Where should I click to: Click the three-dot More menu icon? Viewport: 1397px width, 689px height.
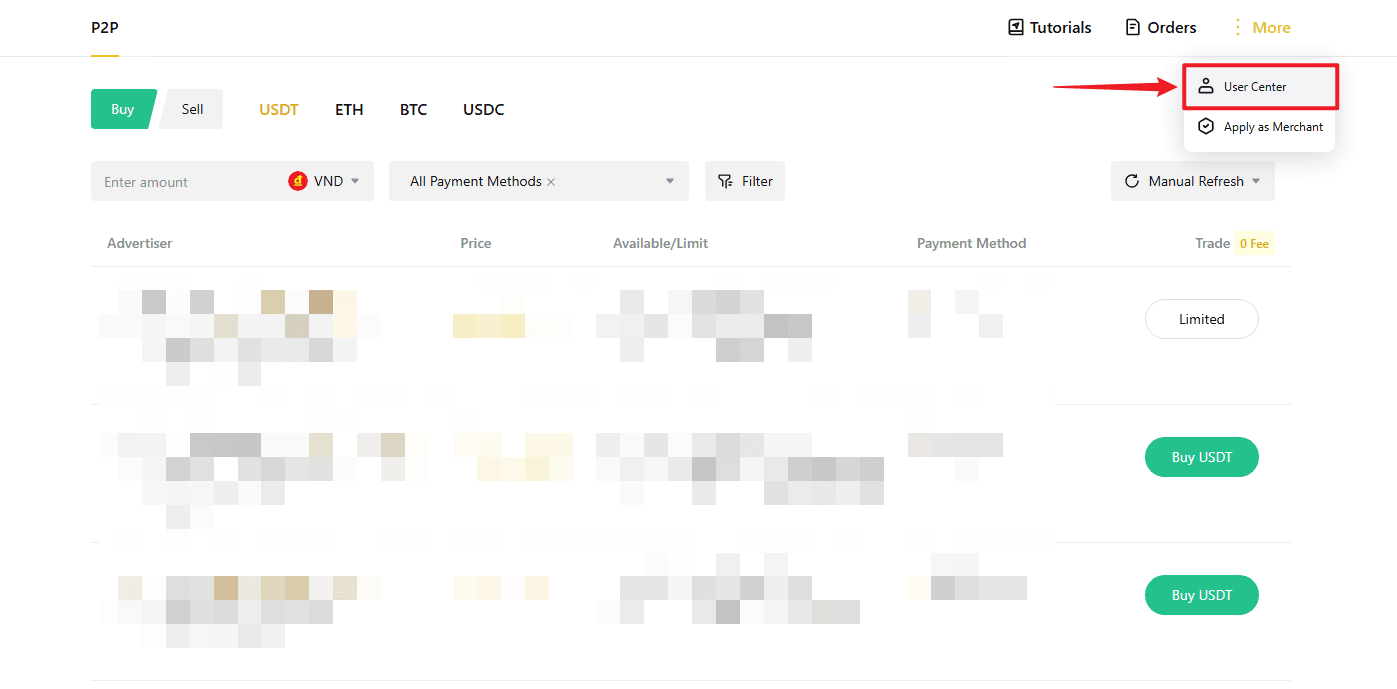(x=1238, y=28)
